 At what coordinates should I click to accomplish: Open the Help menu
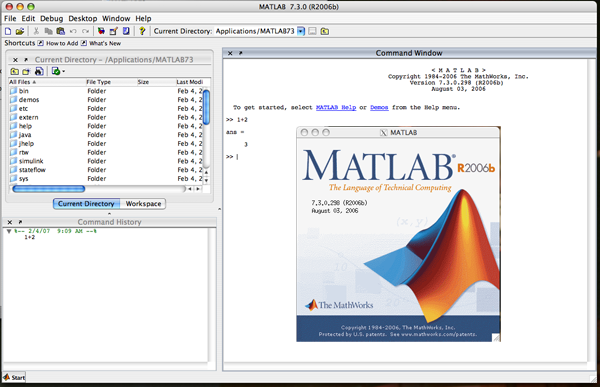tap(143, 18)
